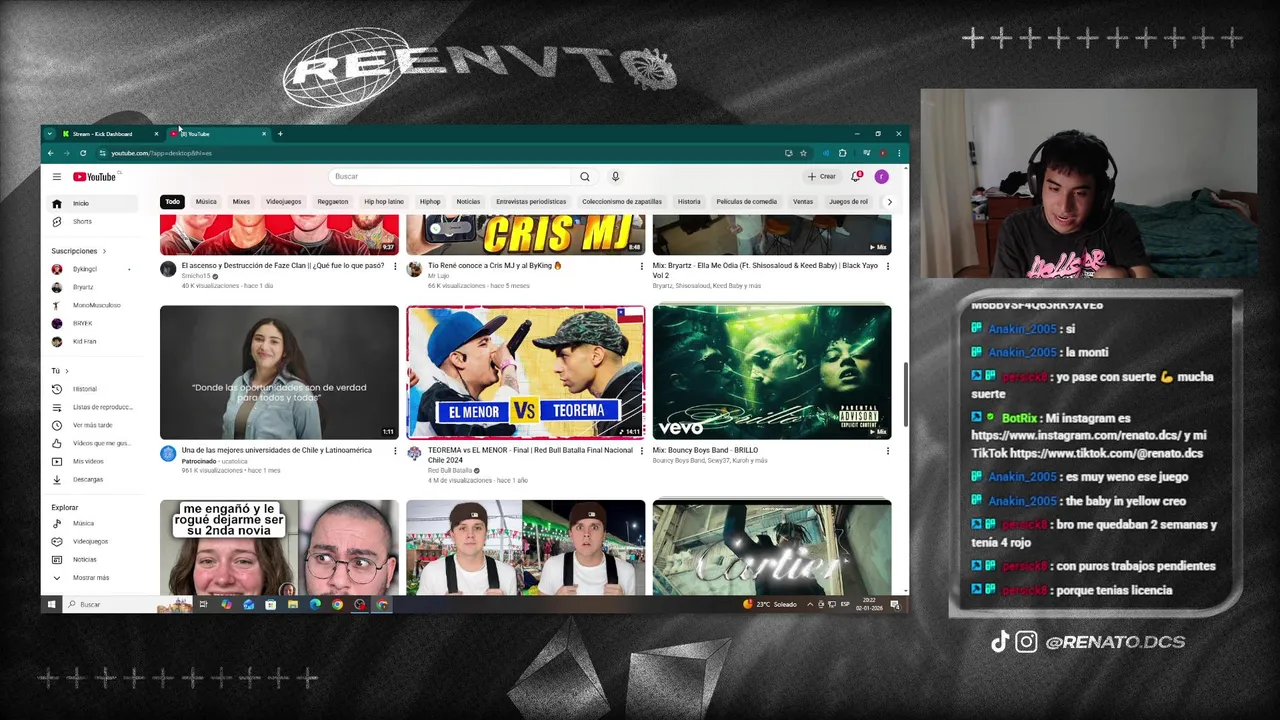This screenshot has height=720, width=1280.
Task: Open File Explorer from the taskbar
Action: pyautogui.click(x=293, y=605)
